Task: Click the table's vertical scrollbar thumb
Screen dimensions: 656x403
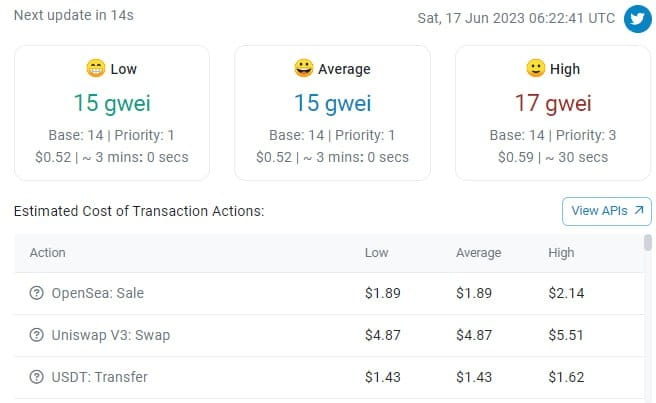Action: tap(648, 243)
